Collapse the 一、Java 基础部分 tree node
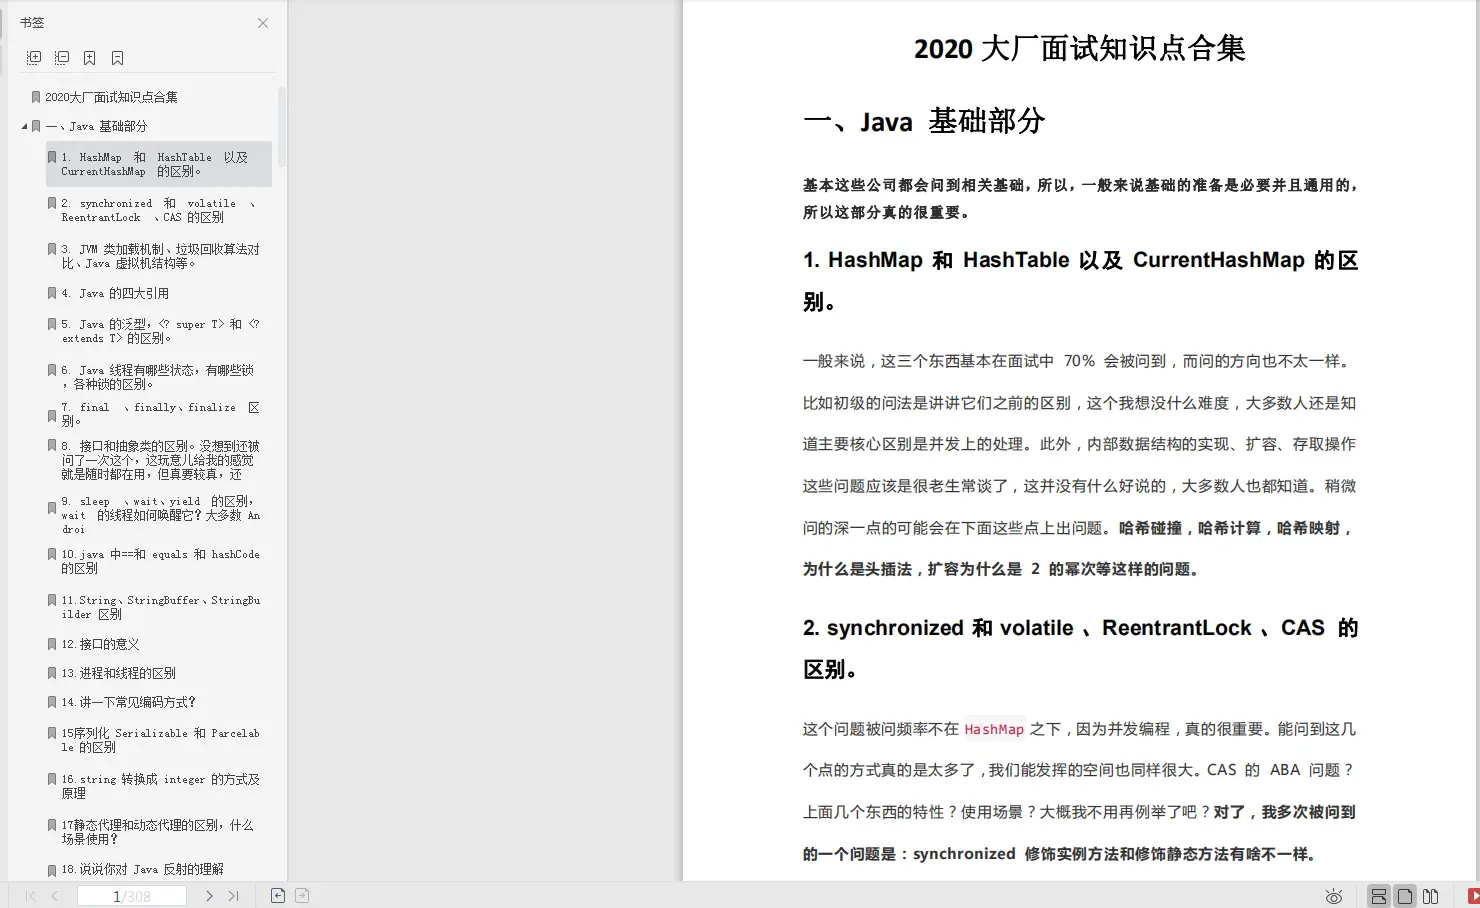Image resolution: width=1480 pixels, height=908 pixels. (x=24, y=127)
